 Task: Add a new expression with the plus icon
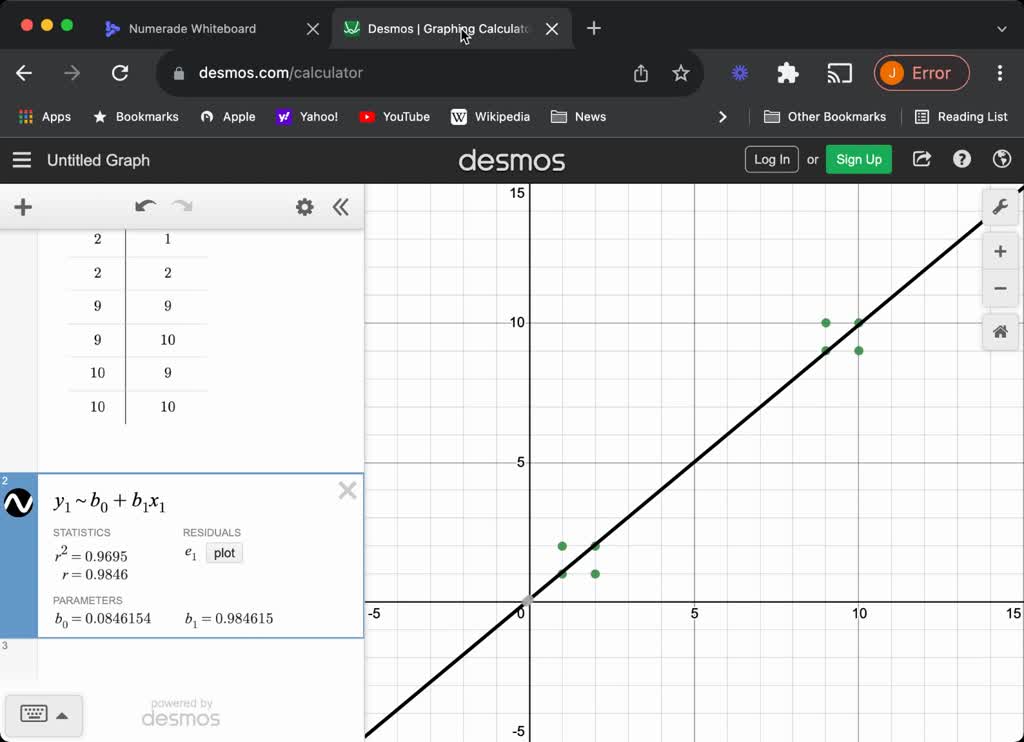(23, 207)
